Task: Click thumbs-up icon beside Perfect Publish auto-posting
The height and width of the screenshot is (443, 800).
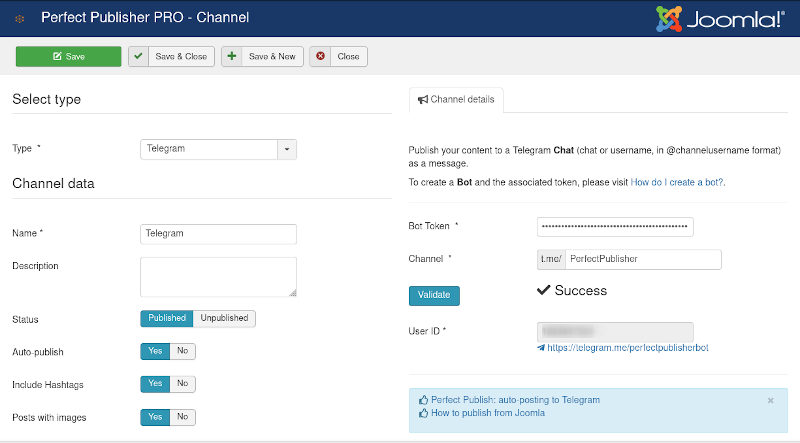Action: 423,400
